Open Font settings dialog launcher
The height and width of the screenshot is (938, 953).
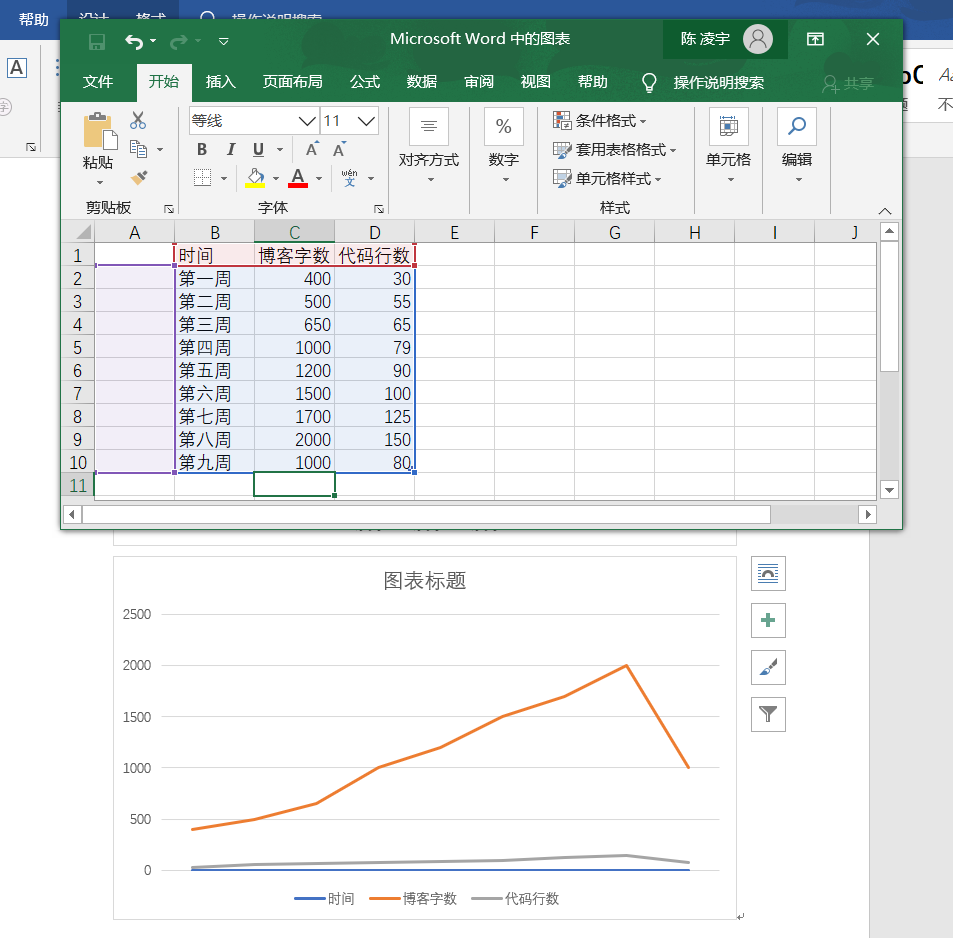click(379, 209)
